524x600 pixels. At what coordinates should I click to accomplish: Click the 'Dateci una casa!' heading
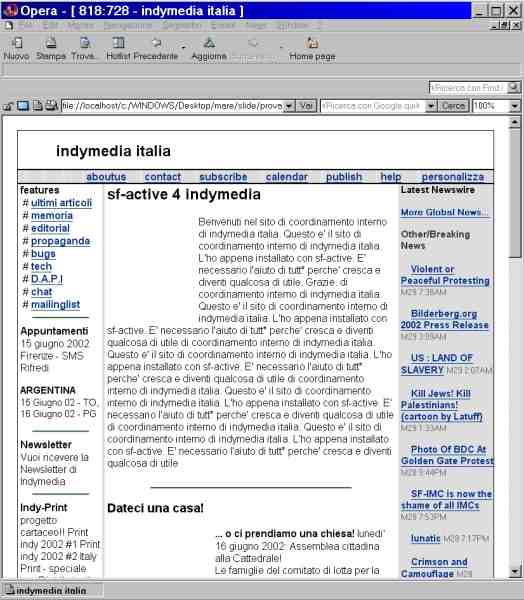(155, 508)
